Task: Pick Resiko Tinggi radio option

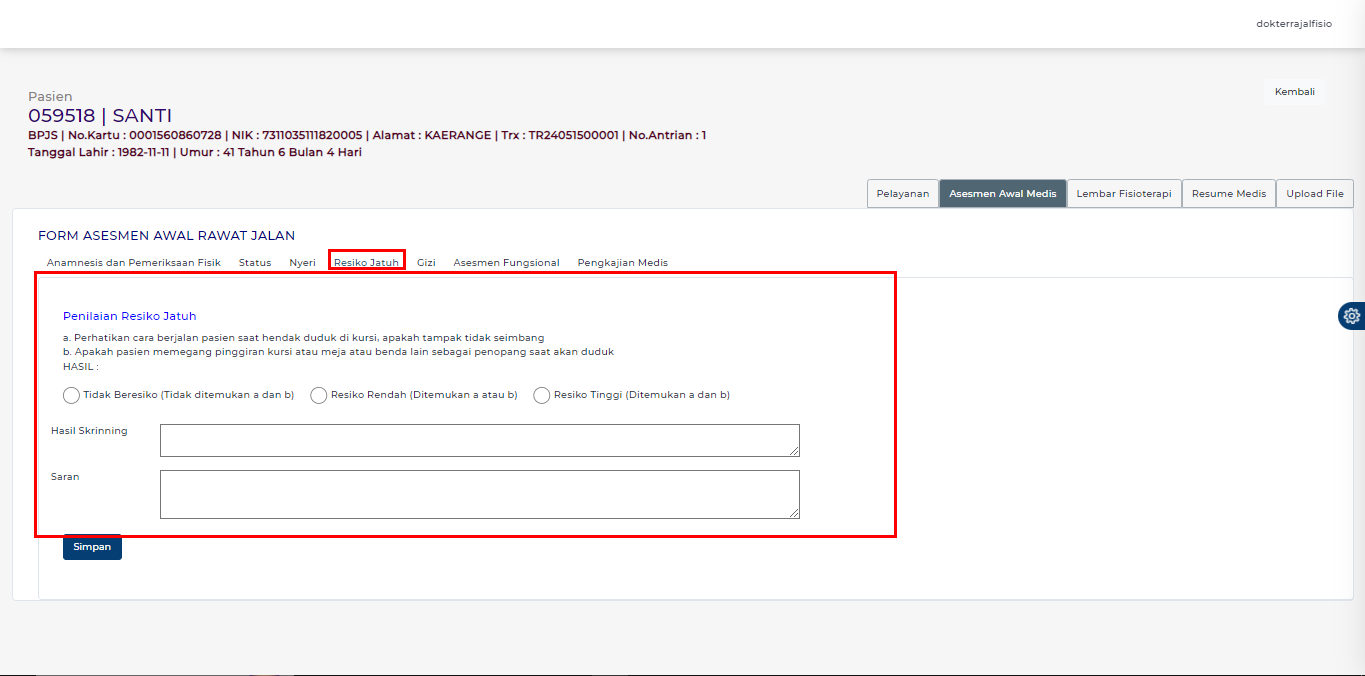Action: (x=542, y=395)
